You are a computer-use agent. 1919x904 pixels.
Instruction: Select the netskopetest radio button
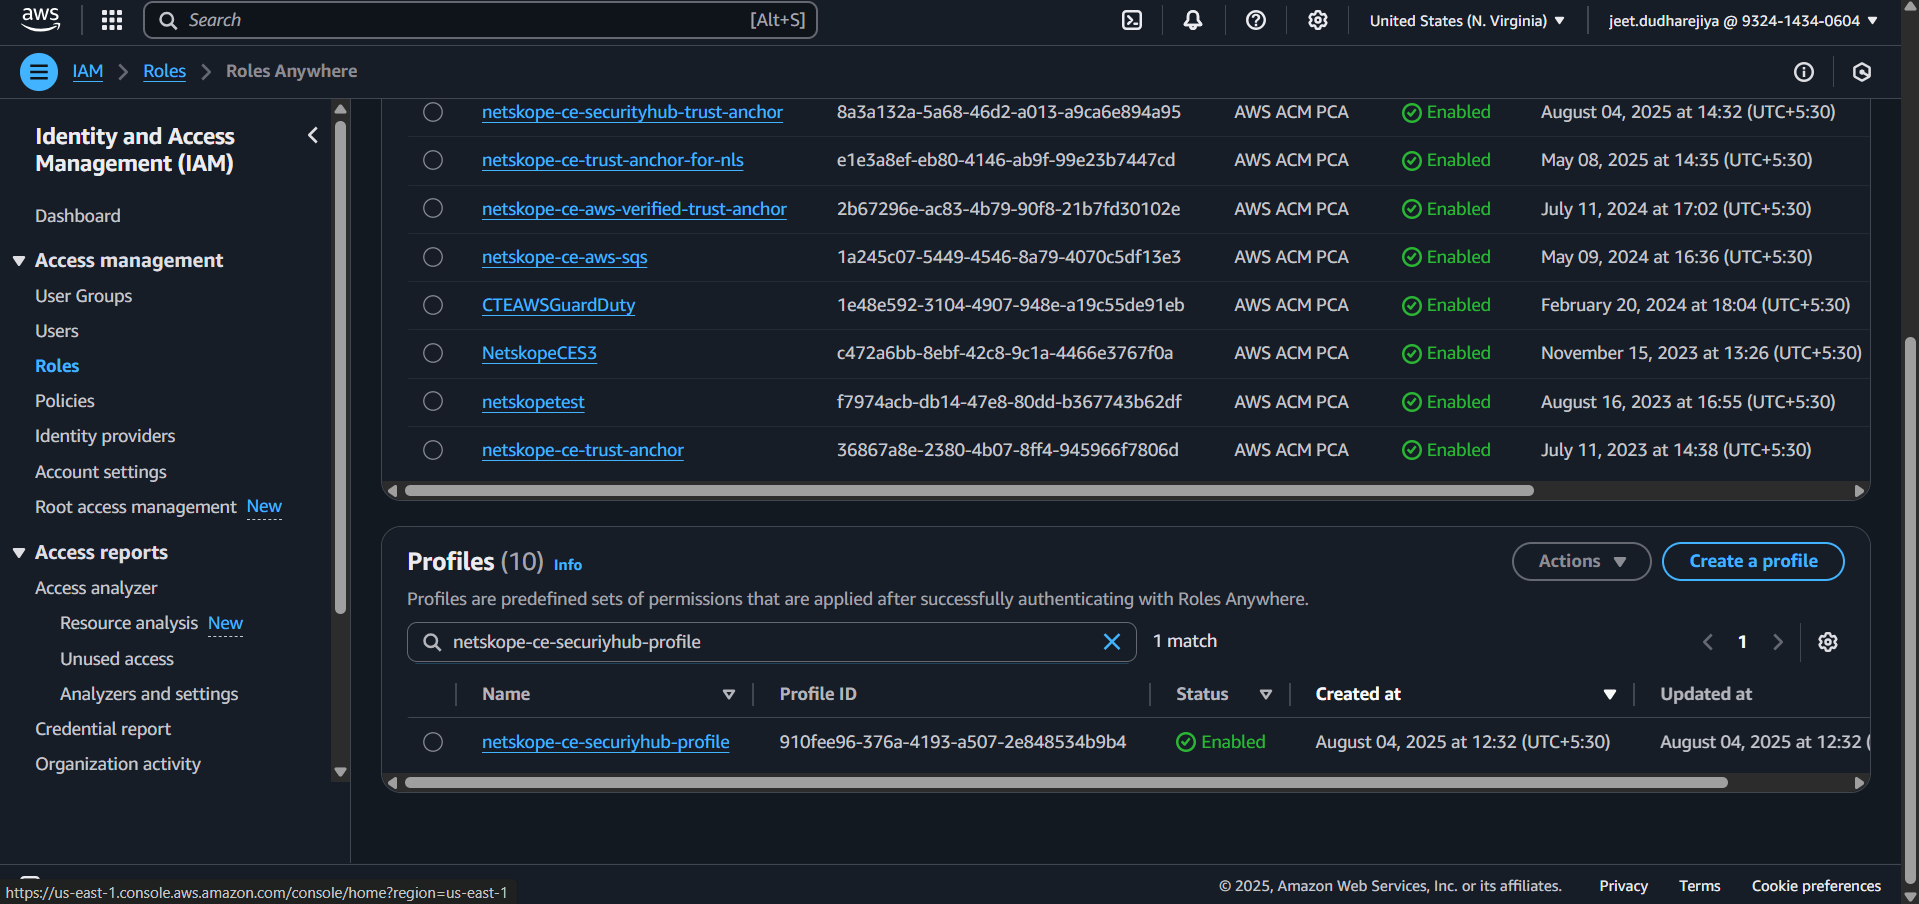(x=433, y=401)
